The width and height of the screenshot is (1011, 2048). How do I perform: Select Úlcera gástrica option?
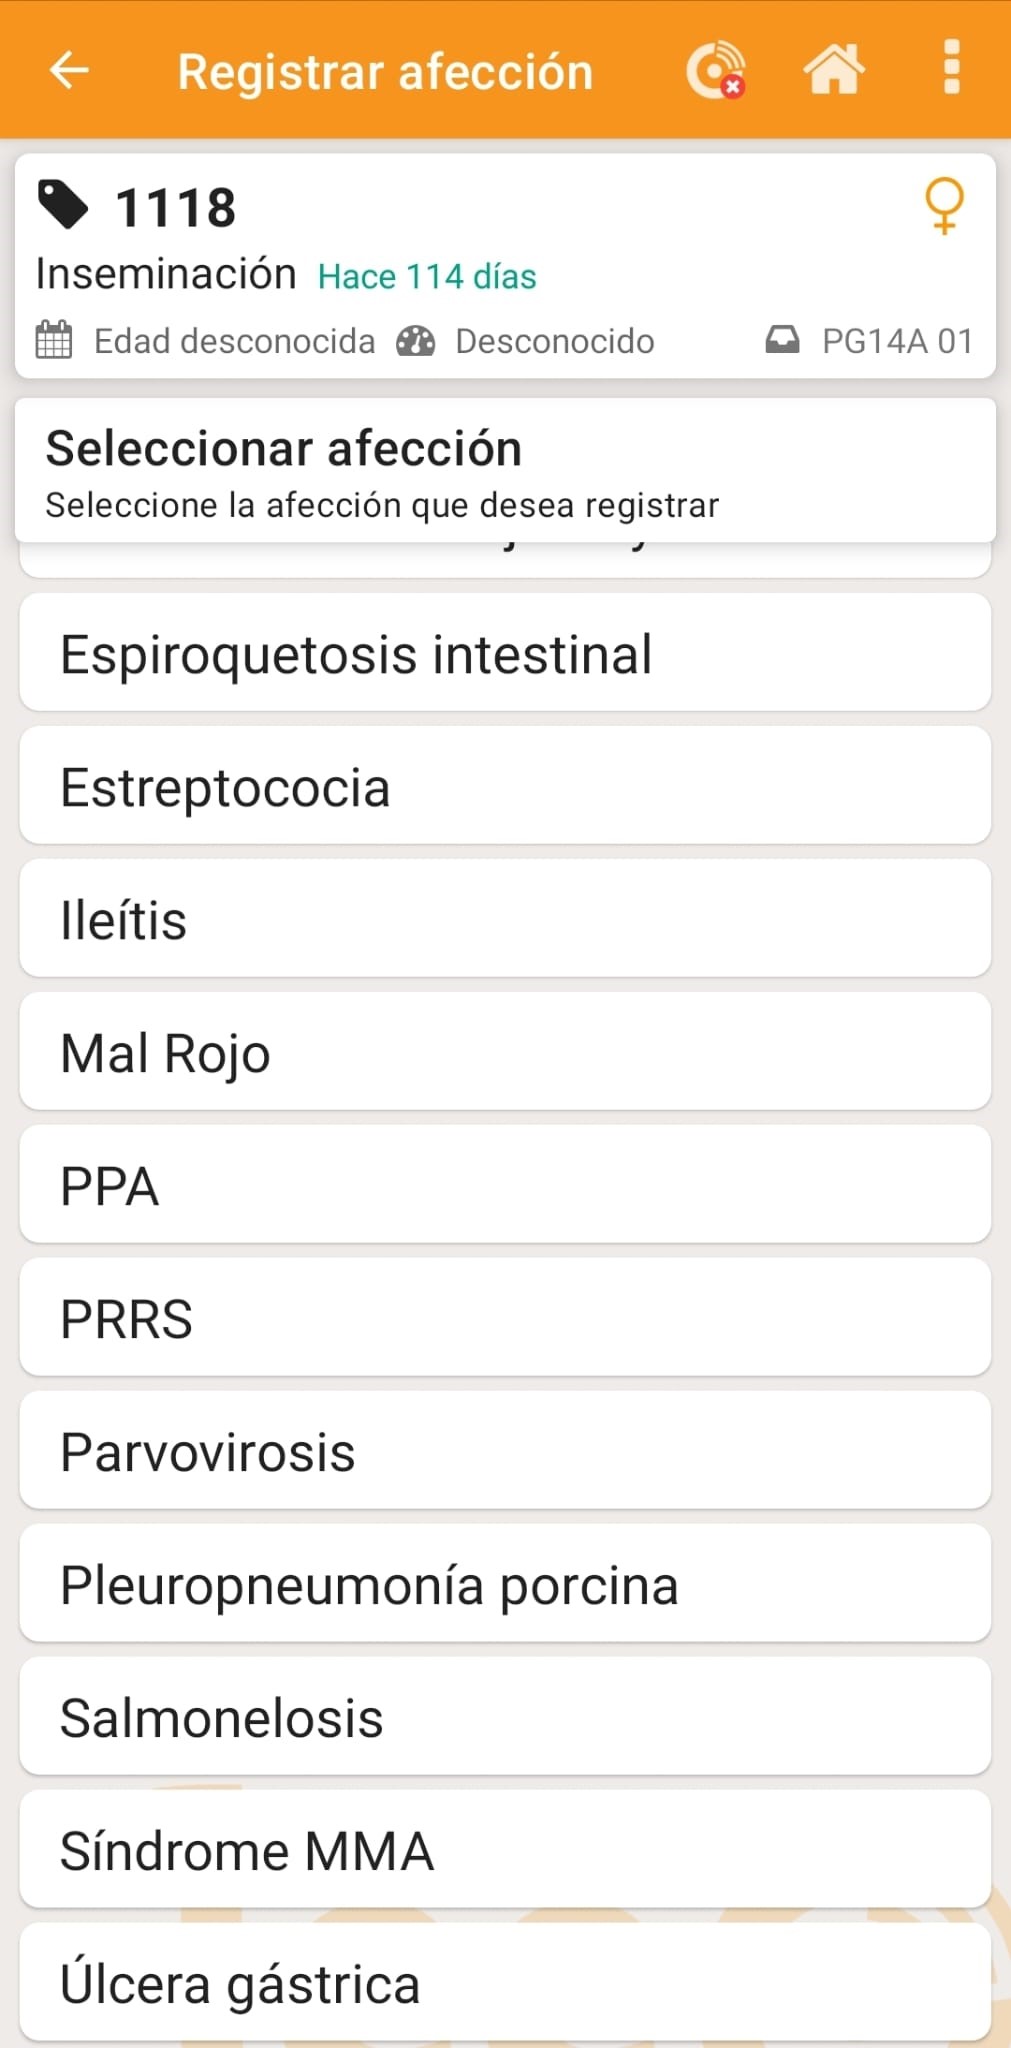505,1983
